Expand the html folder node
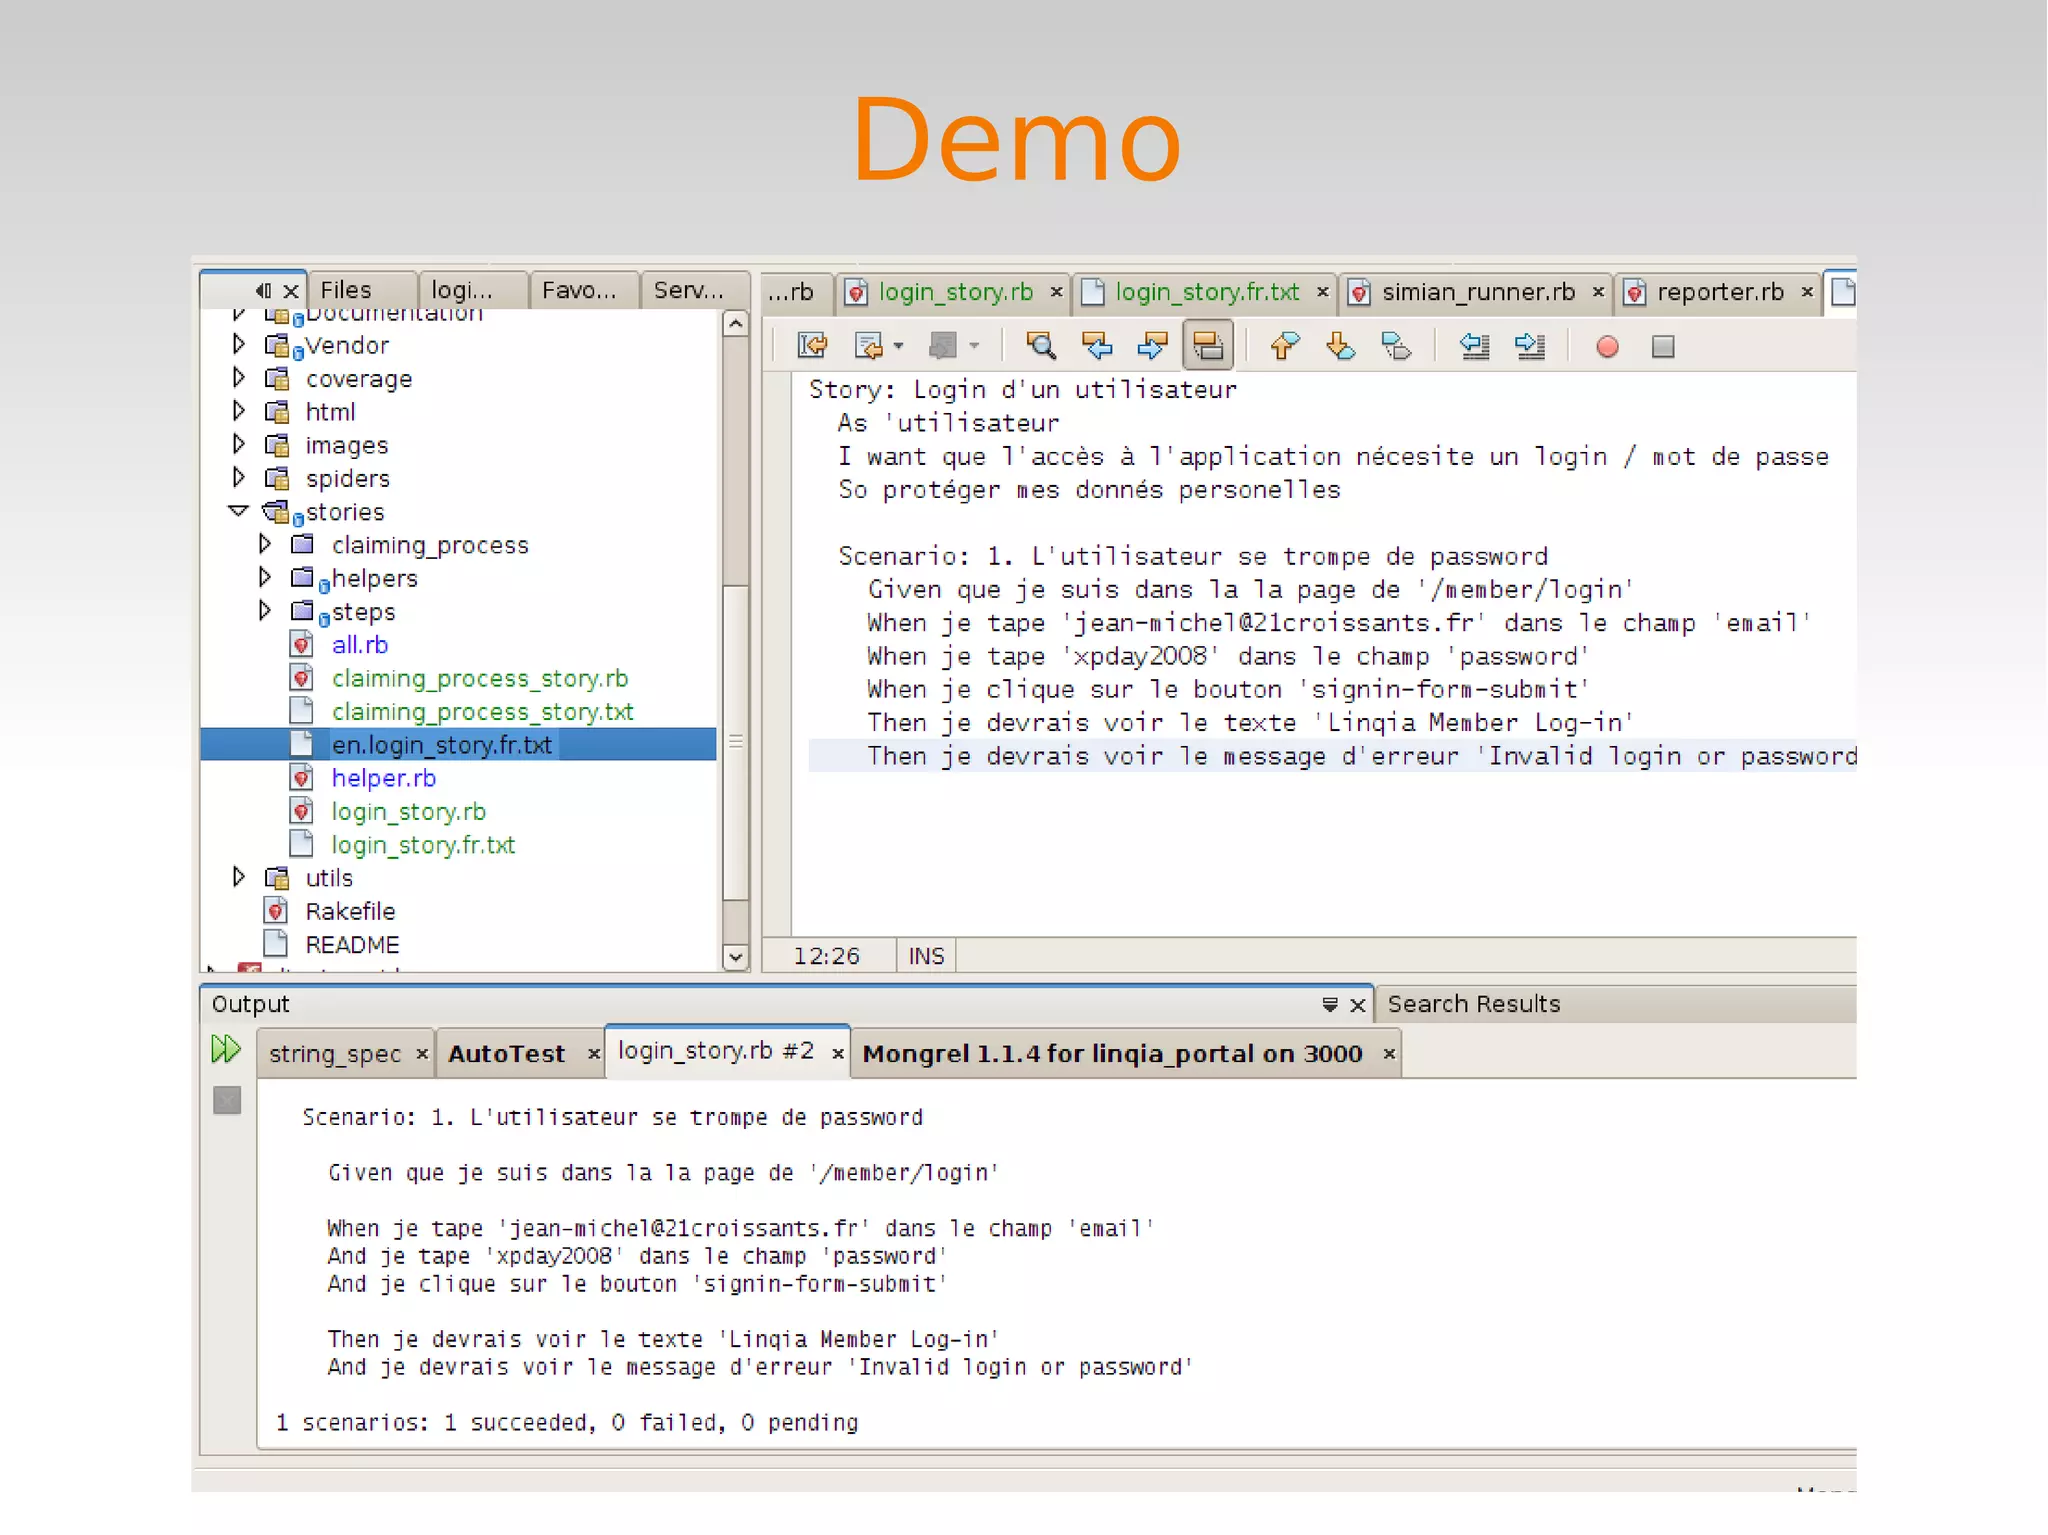 coord(238,410)
